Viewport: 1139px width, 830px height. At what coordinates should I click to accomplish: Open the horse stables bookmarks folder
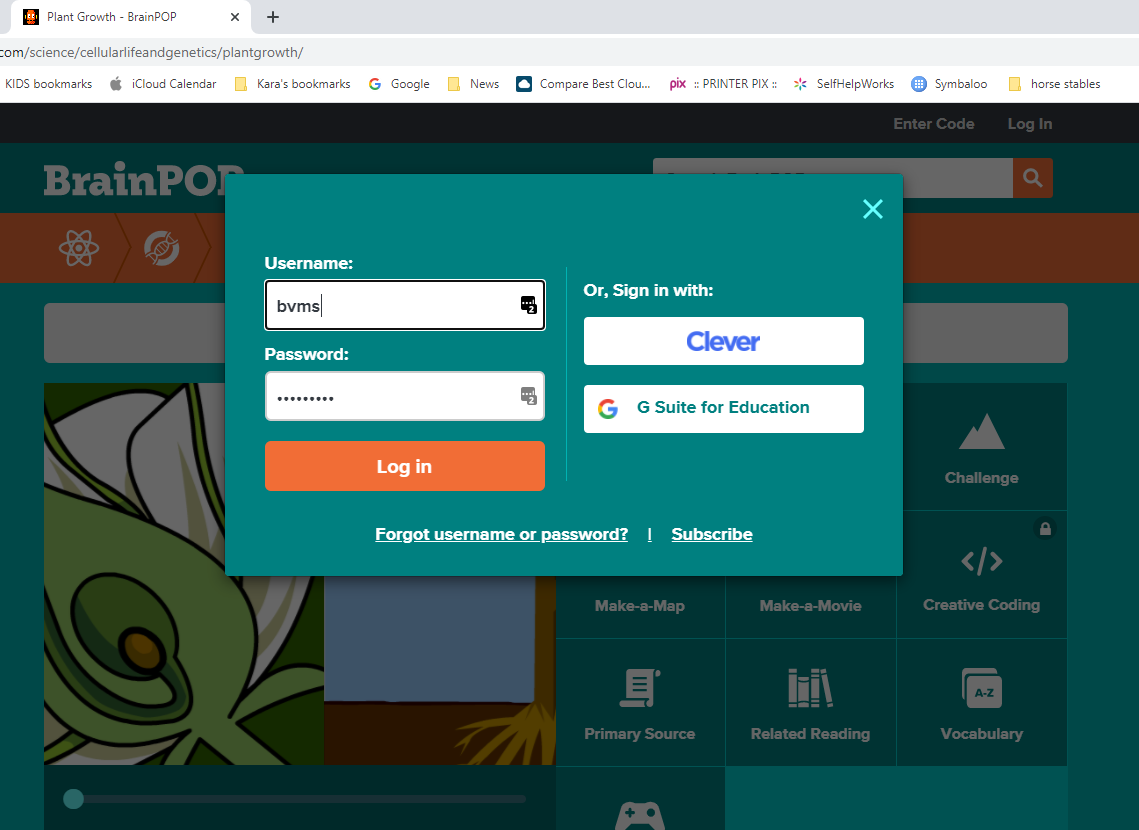[1055, 84]
